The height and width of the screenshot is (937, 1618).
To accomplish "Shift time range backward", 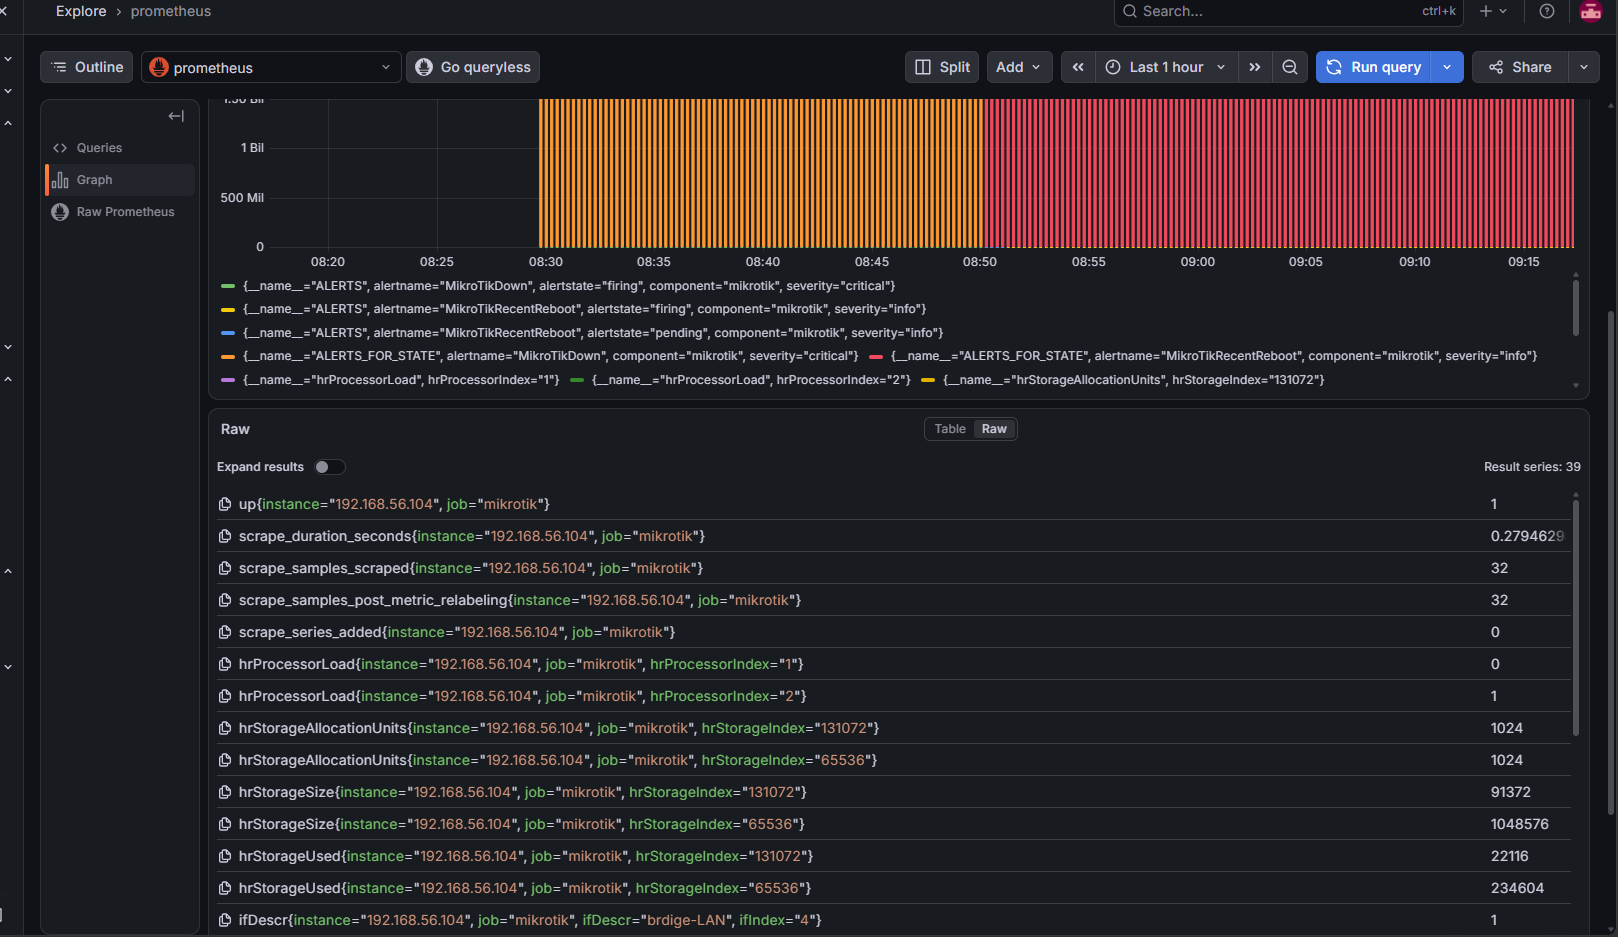I will [1078, 67].
